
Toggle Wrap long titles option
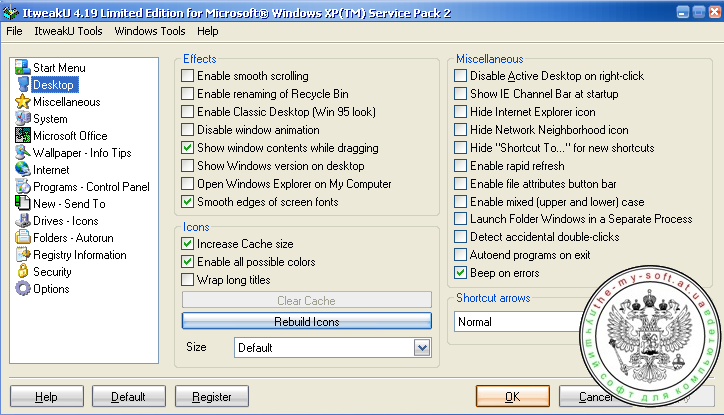click(188, 280)
